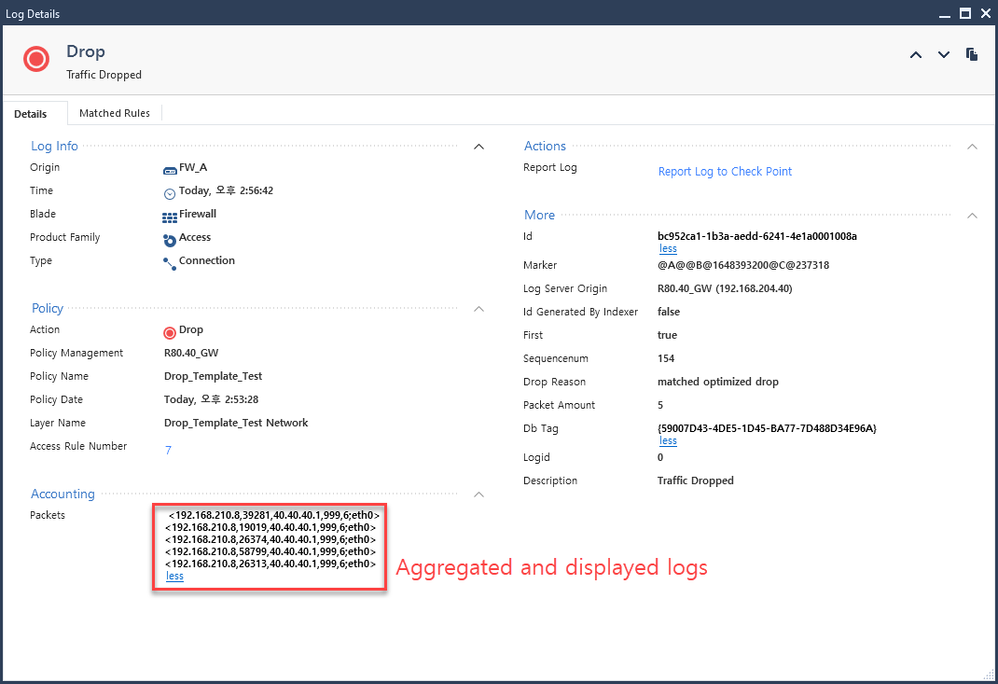Click the Drop action icon under Policy

pos(170,332)
